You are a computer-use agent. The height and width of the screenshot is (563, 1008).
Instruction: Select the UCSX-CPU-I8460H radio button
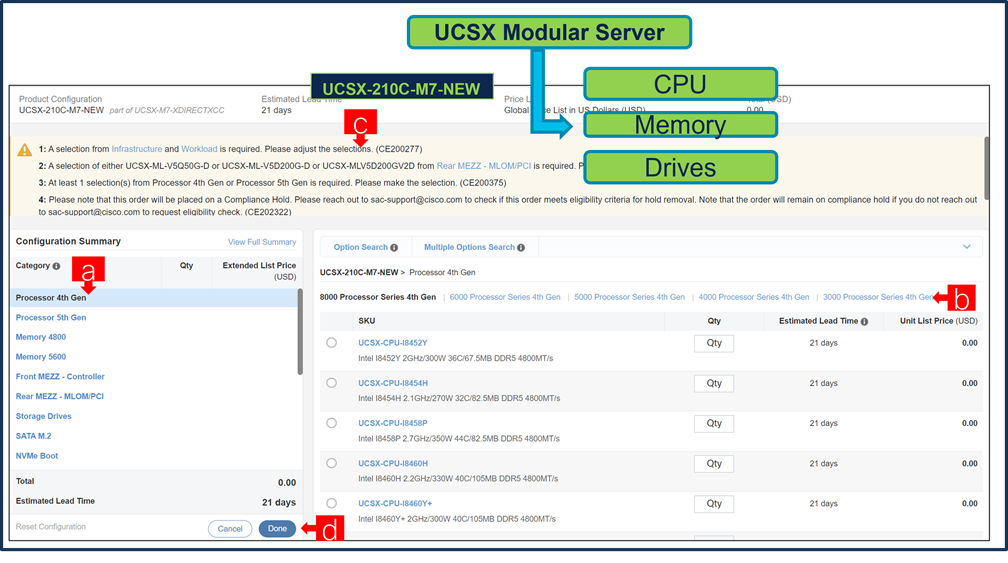(x=331, y=463)
